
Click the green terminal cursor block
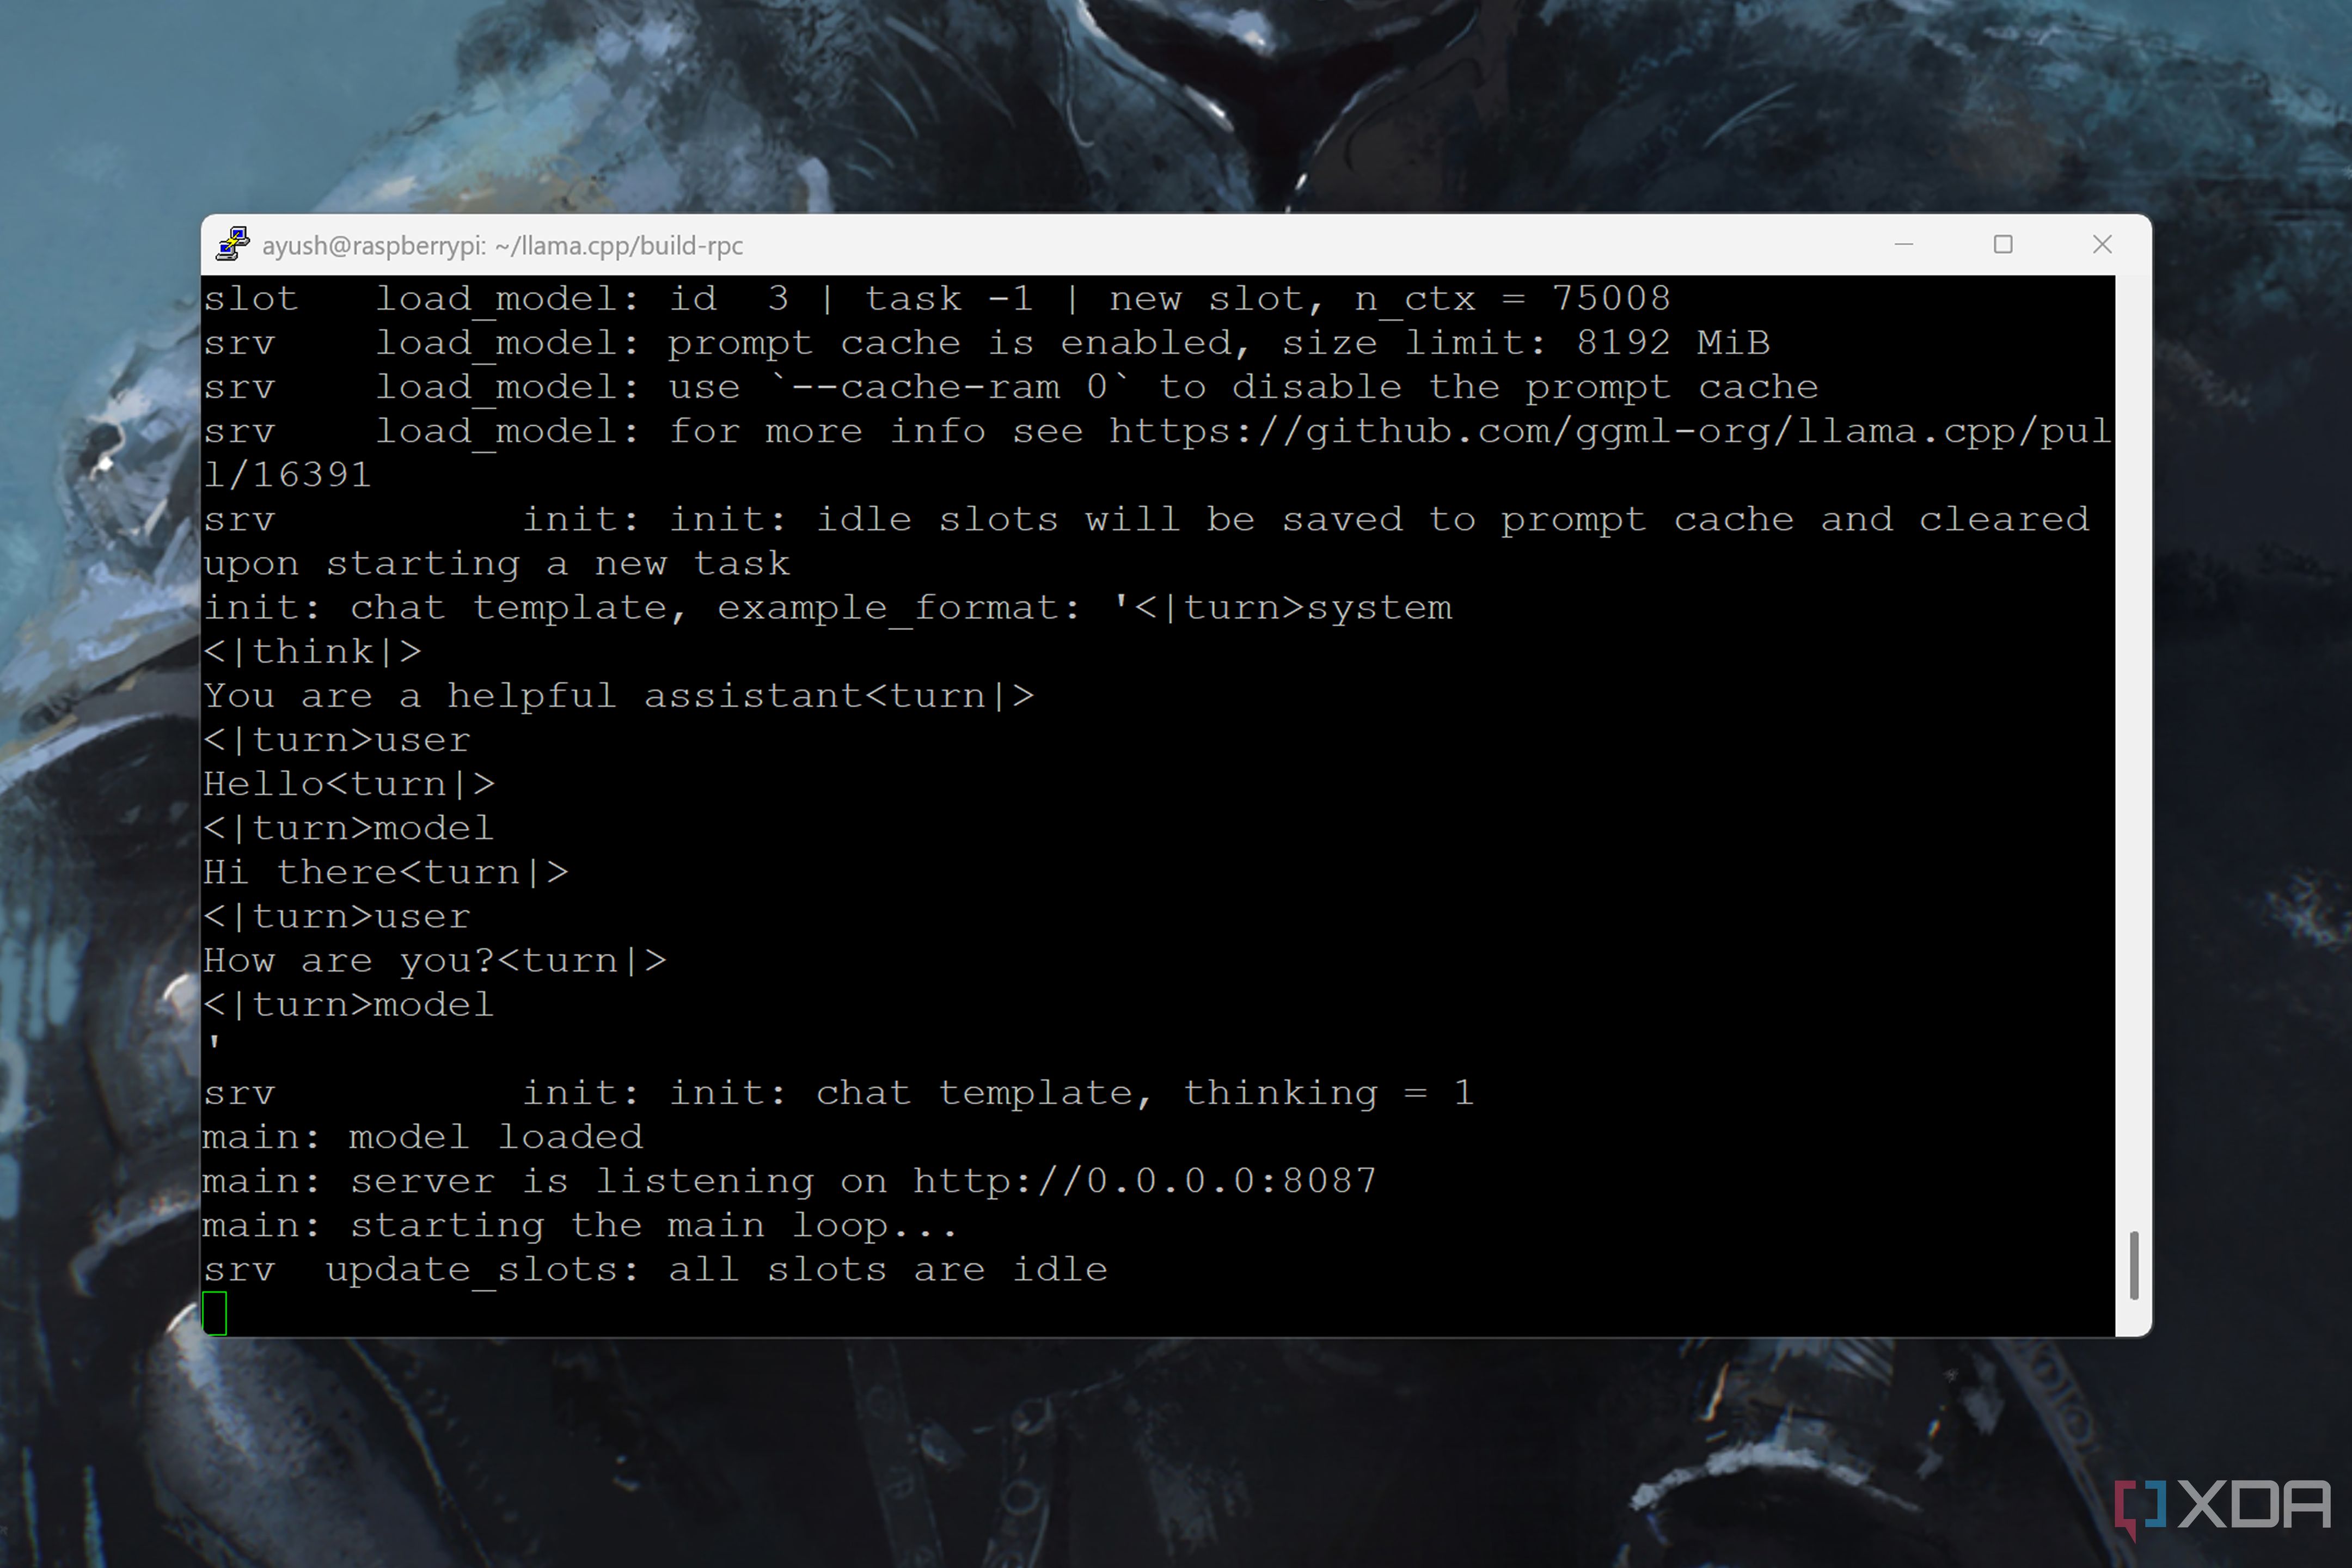(215, 1313)
